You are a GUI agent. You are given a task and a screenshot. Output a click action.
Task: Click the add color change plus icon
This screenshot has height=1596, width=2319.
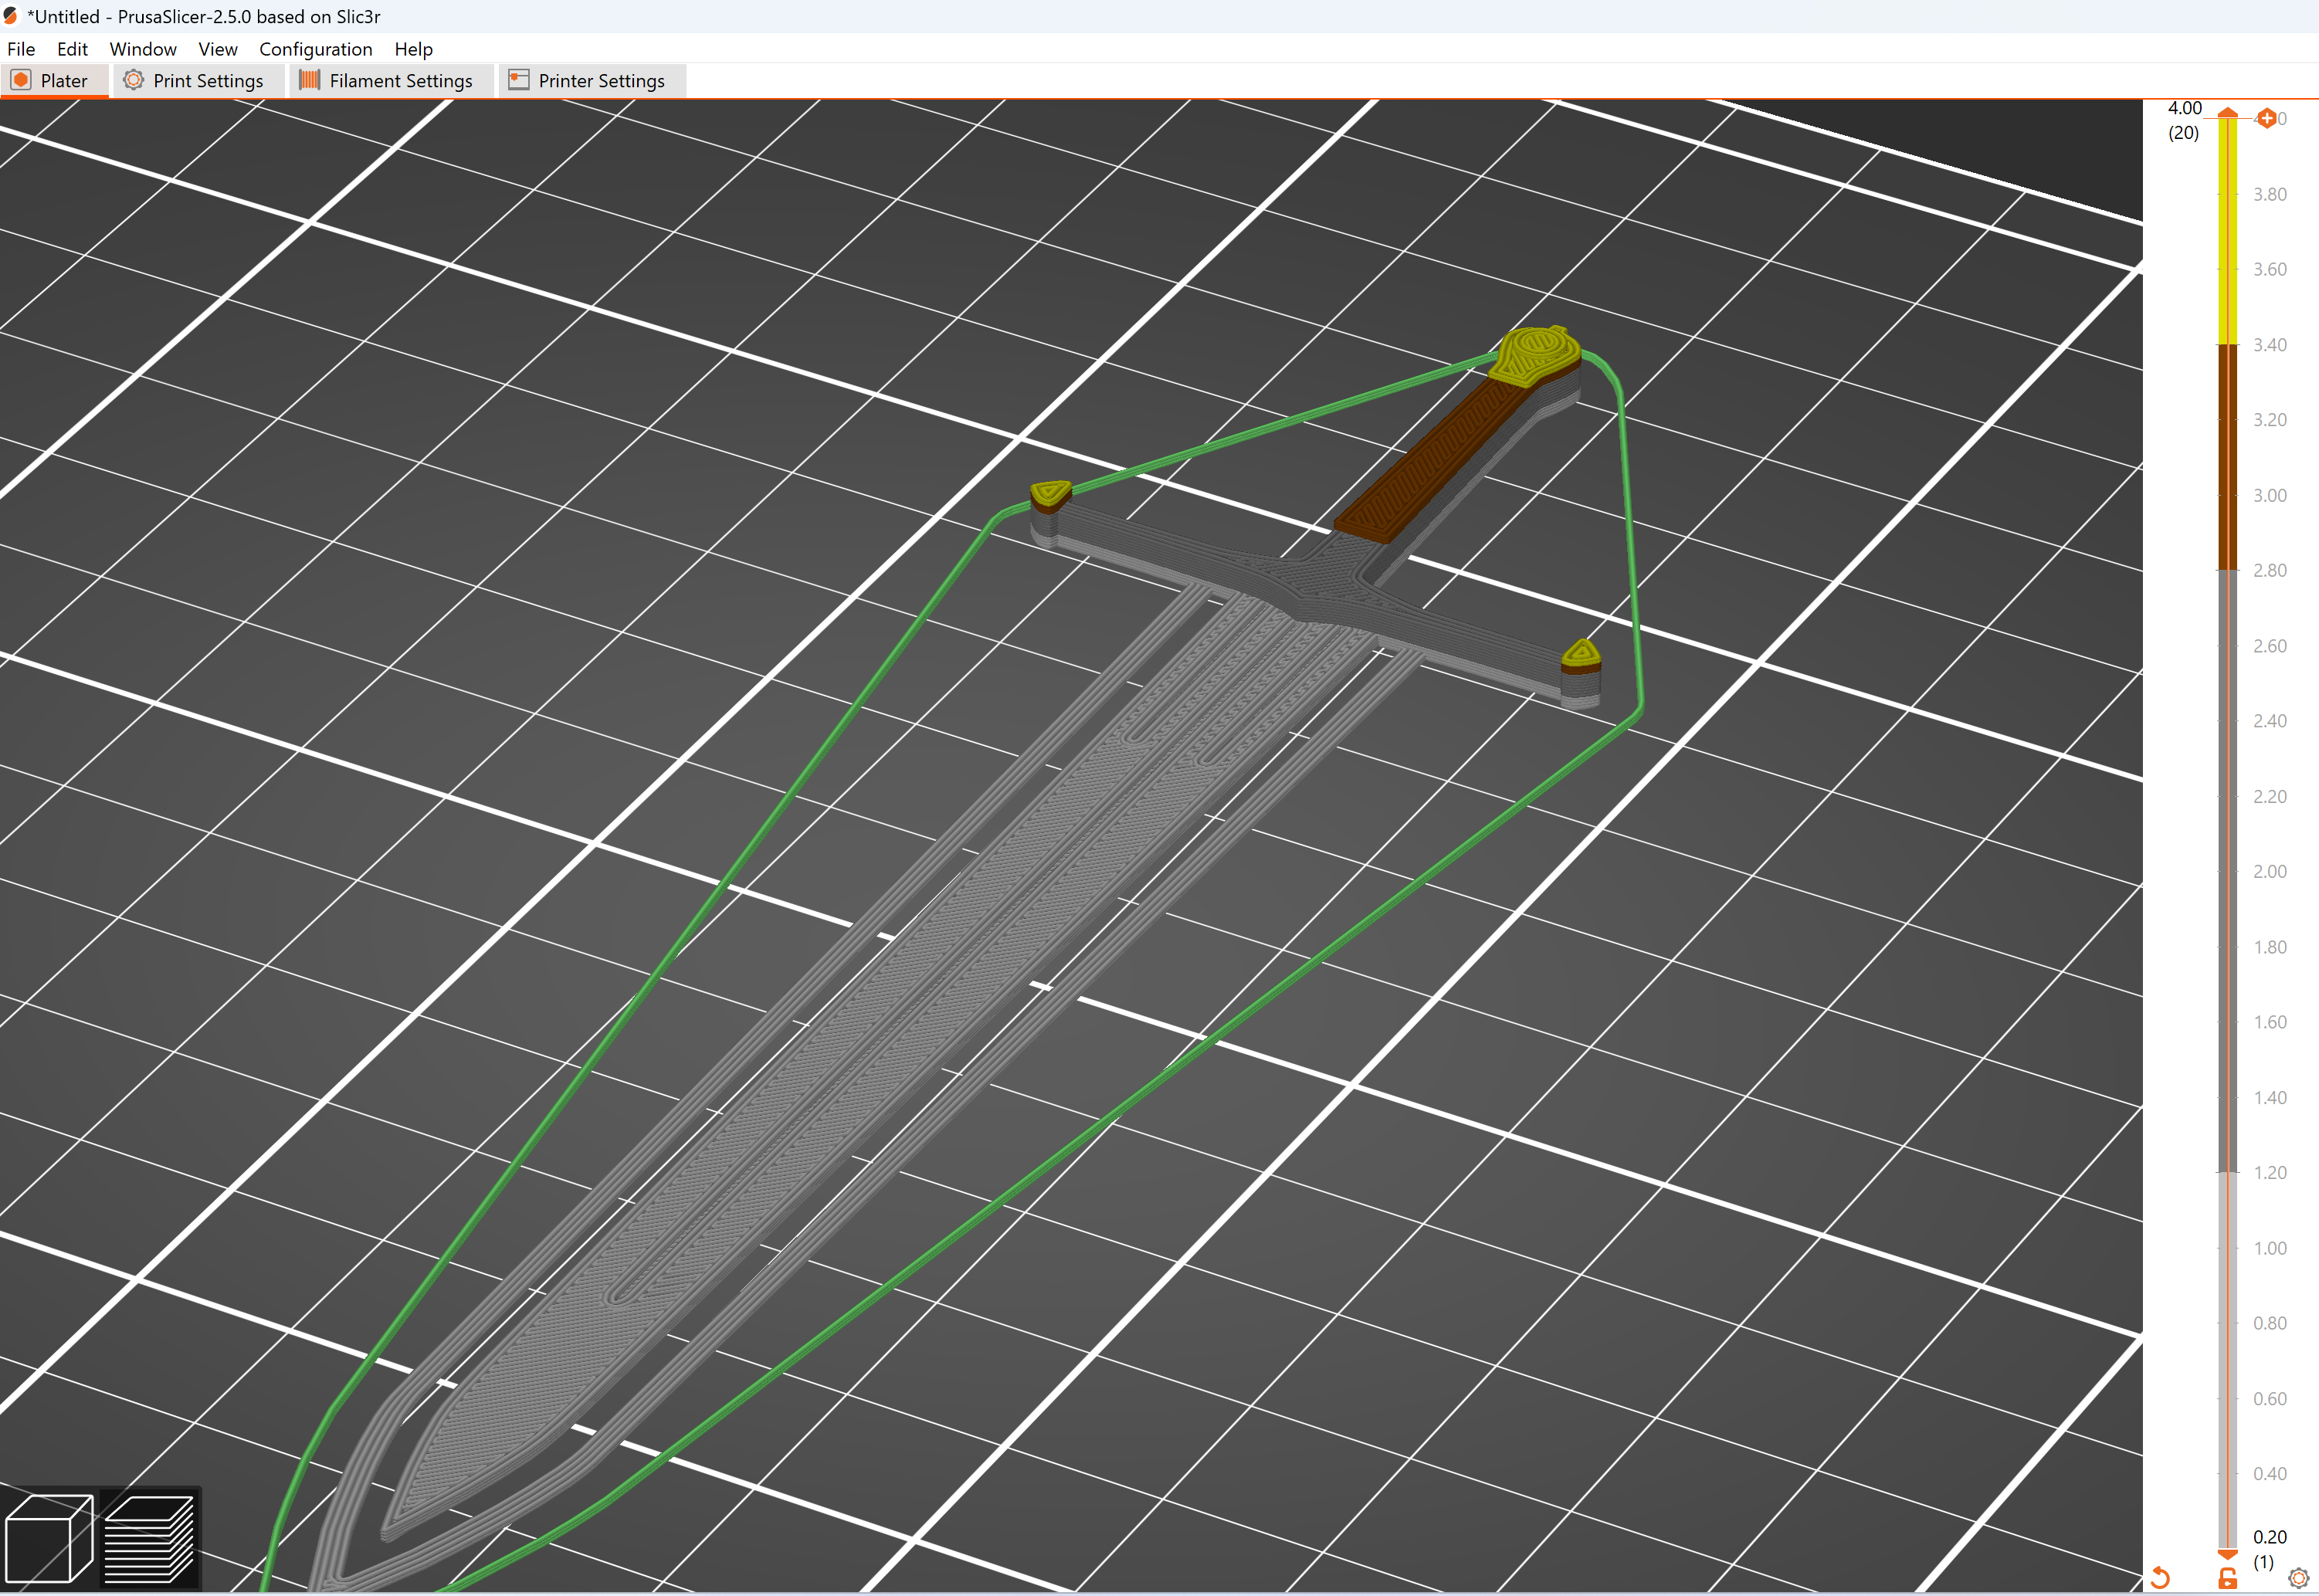pyautogui.click(x=2267, y=119)
